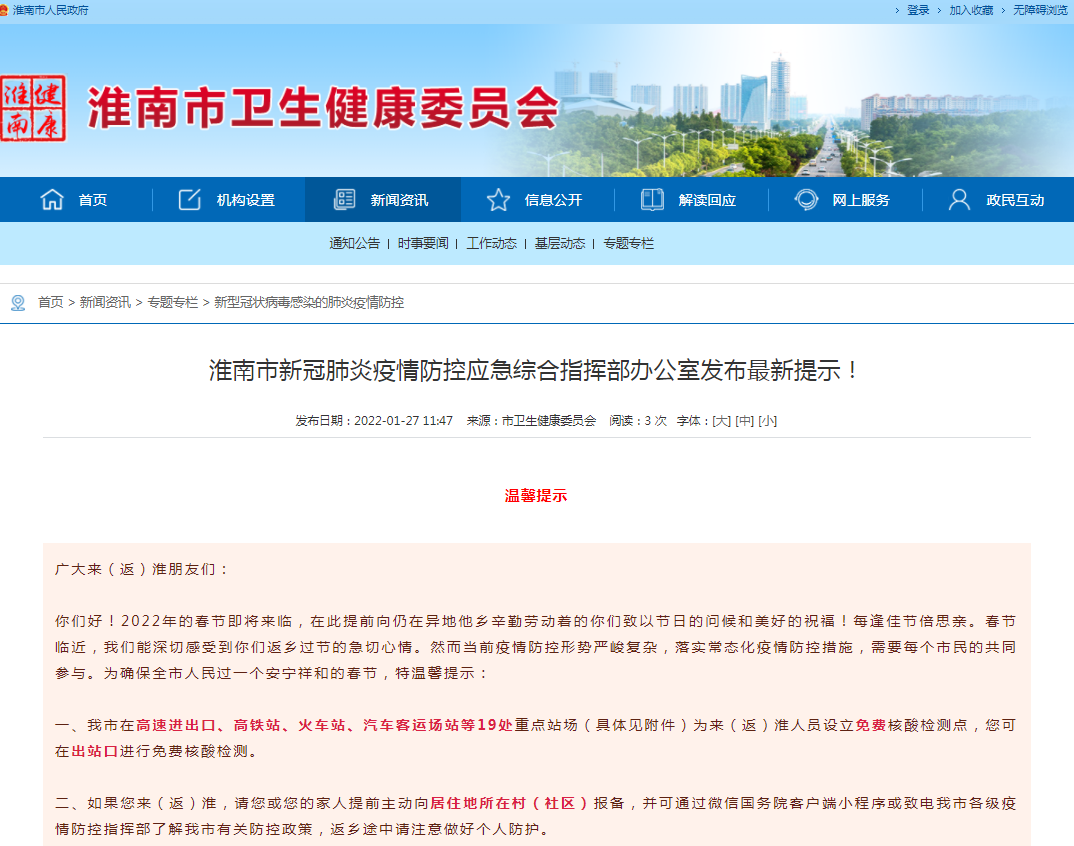The height and width of the screenshot is (846, 1074).
Task: Click the location pin beside the breadcrumb
Action: (x=15, y=303)
